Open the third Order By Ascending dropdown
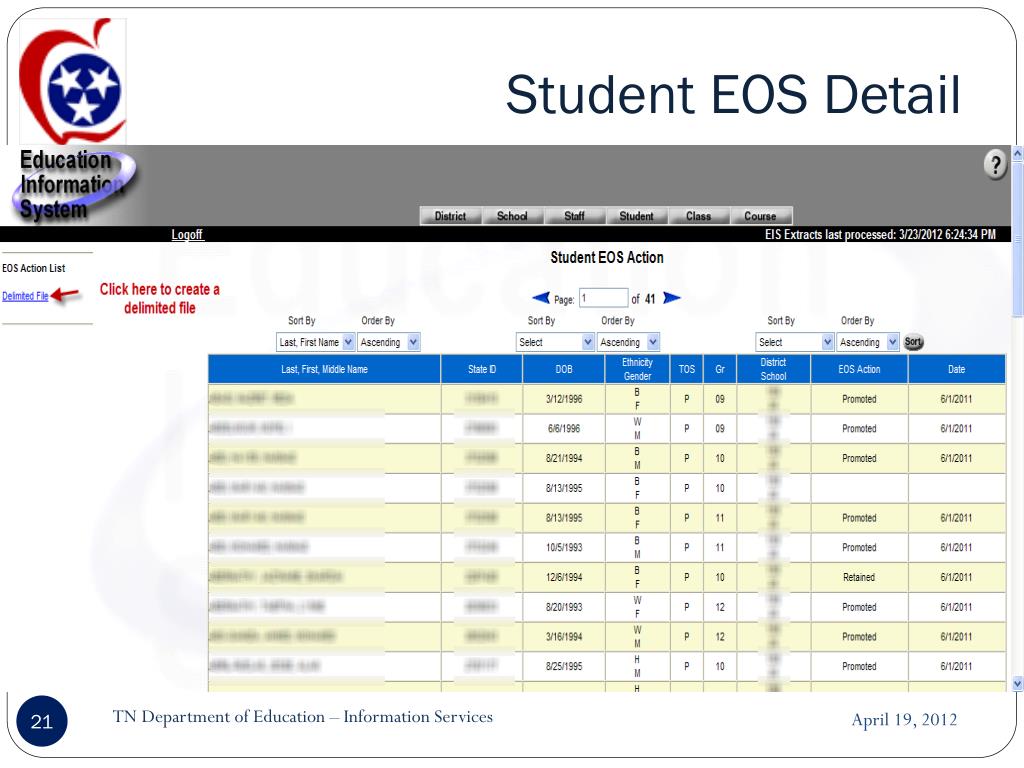1024x768 pixels. tap(868, 342)
